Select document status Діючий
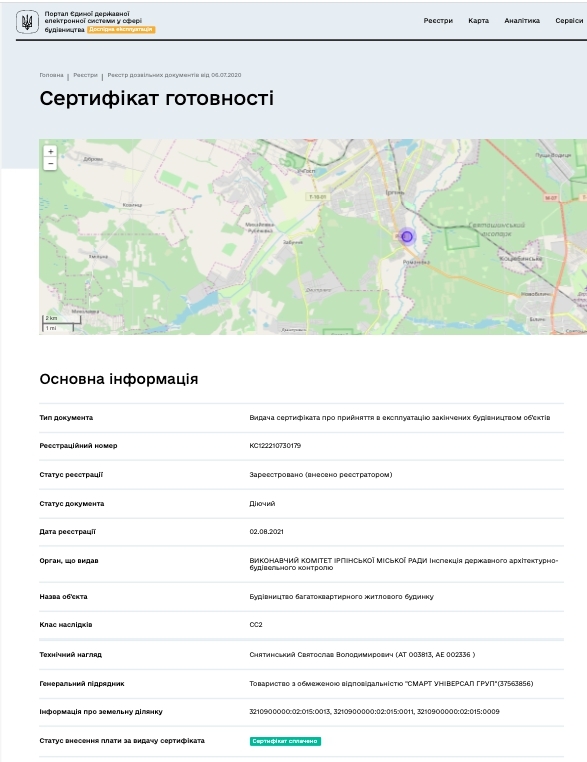Image resolution: width=587 pixels, height=762 pixels. point(262,503)
